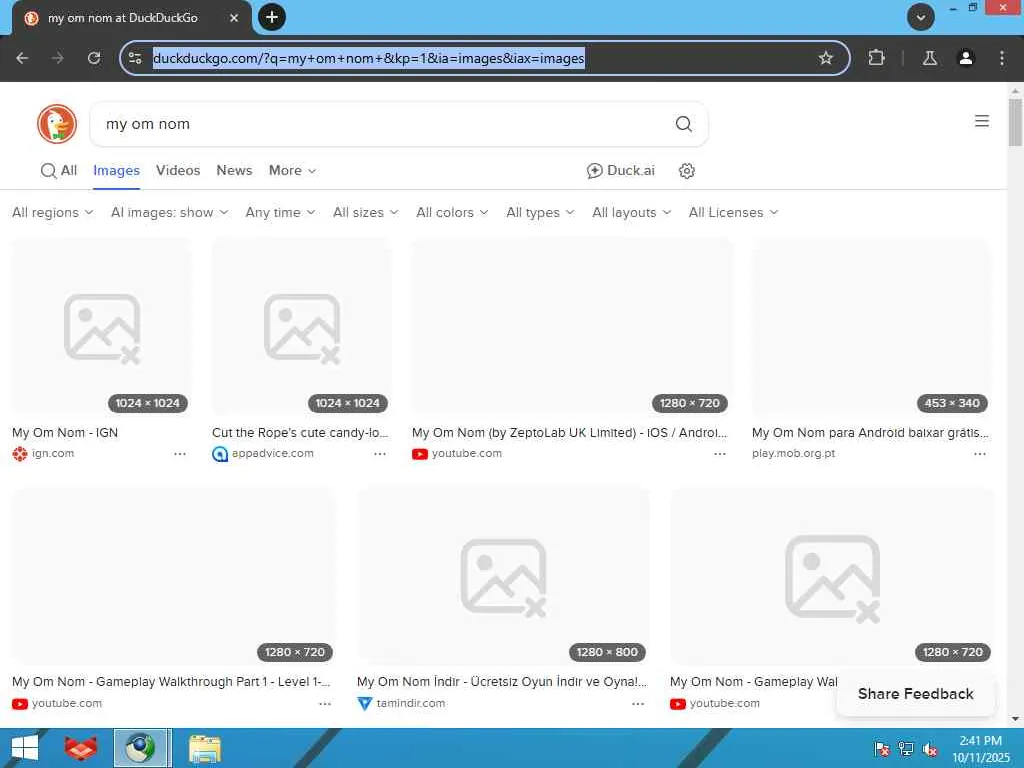Open the AI images: show filter

[170, 212]
